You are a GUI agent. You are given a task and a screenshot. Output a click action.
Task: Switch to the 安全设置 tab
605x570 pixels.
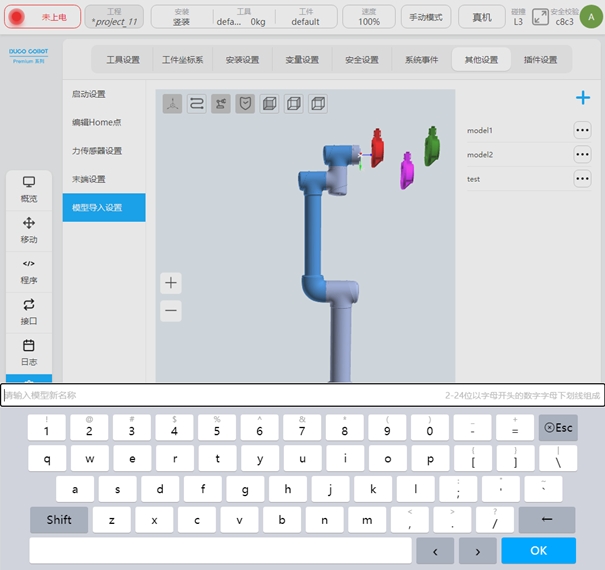point(361,60)
